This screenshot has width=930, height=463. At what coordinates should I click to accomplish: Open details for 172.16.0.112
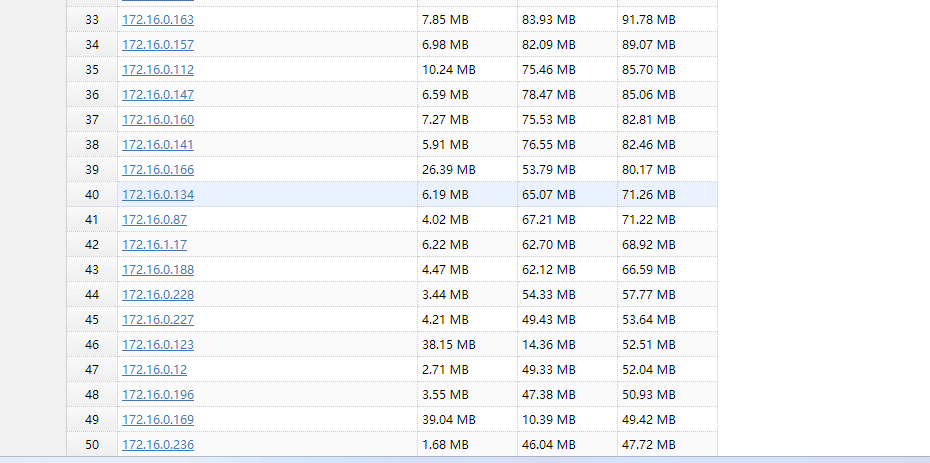(158, 70)
